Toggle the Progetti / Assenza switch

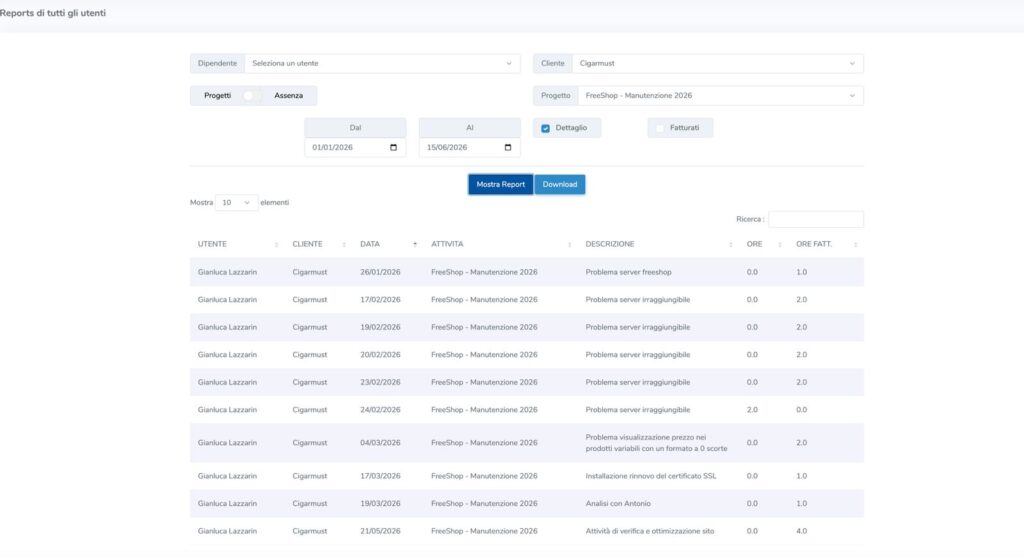click(252, 95)
